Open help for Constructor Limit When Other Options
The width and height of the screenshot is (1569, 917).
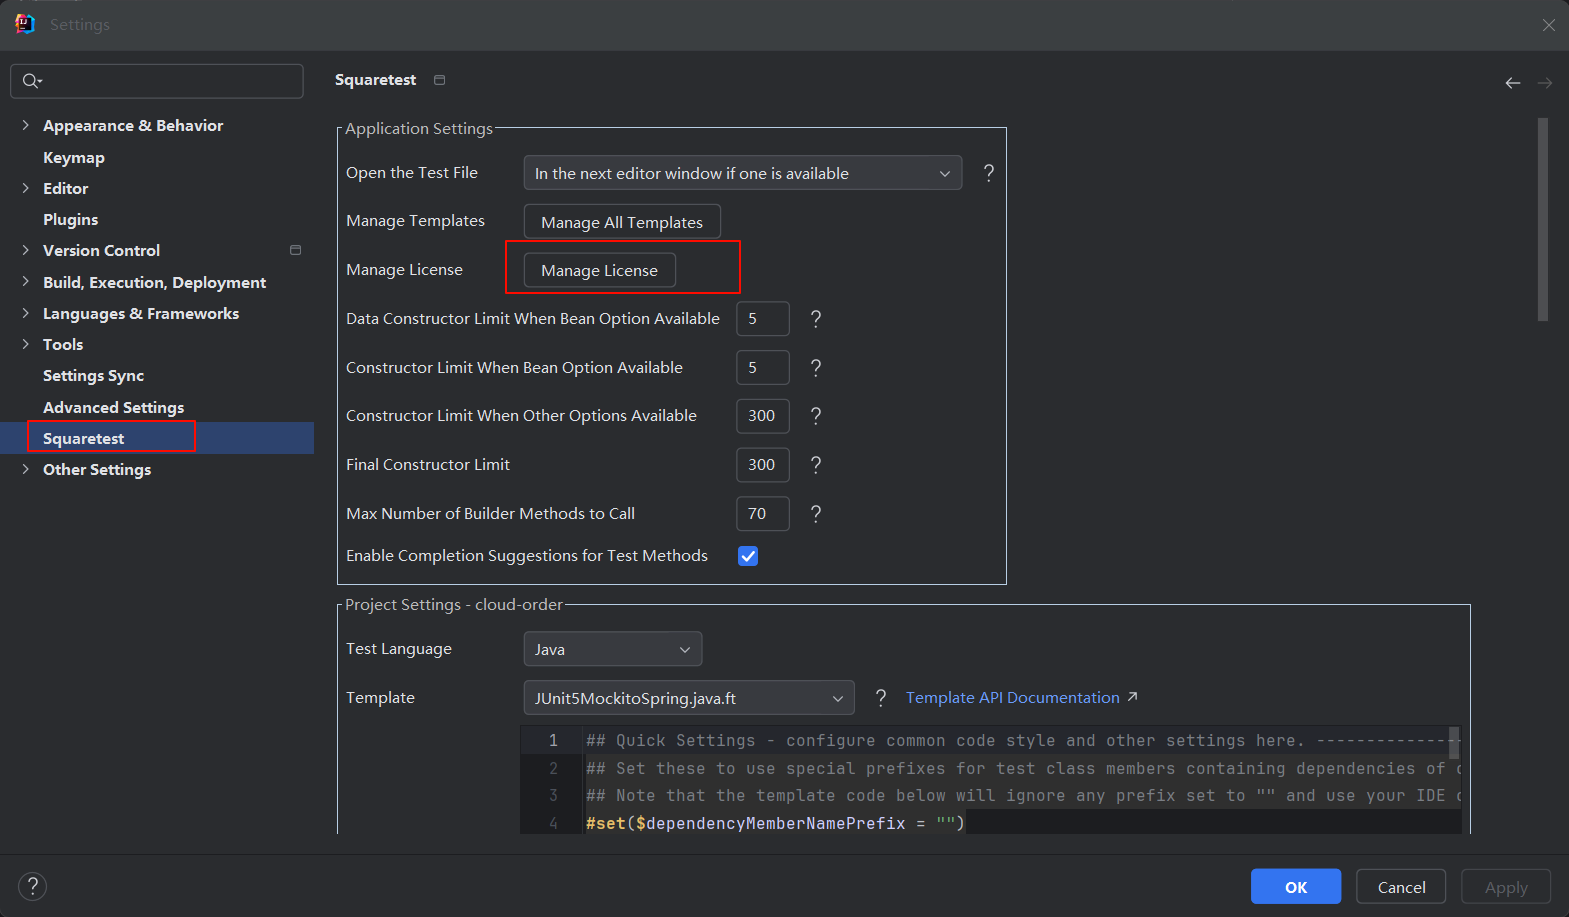click(x=816, y=416)
